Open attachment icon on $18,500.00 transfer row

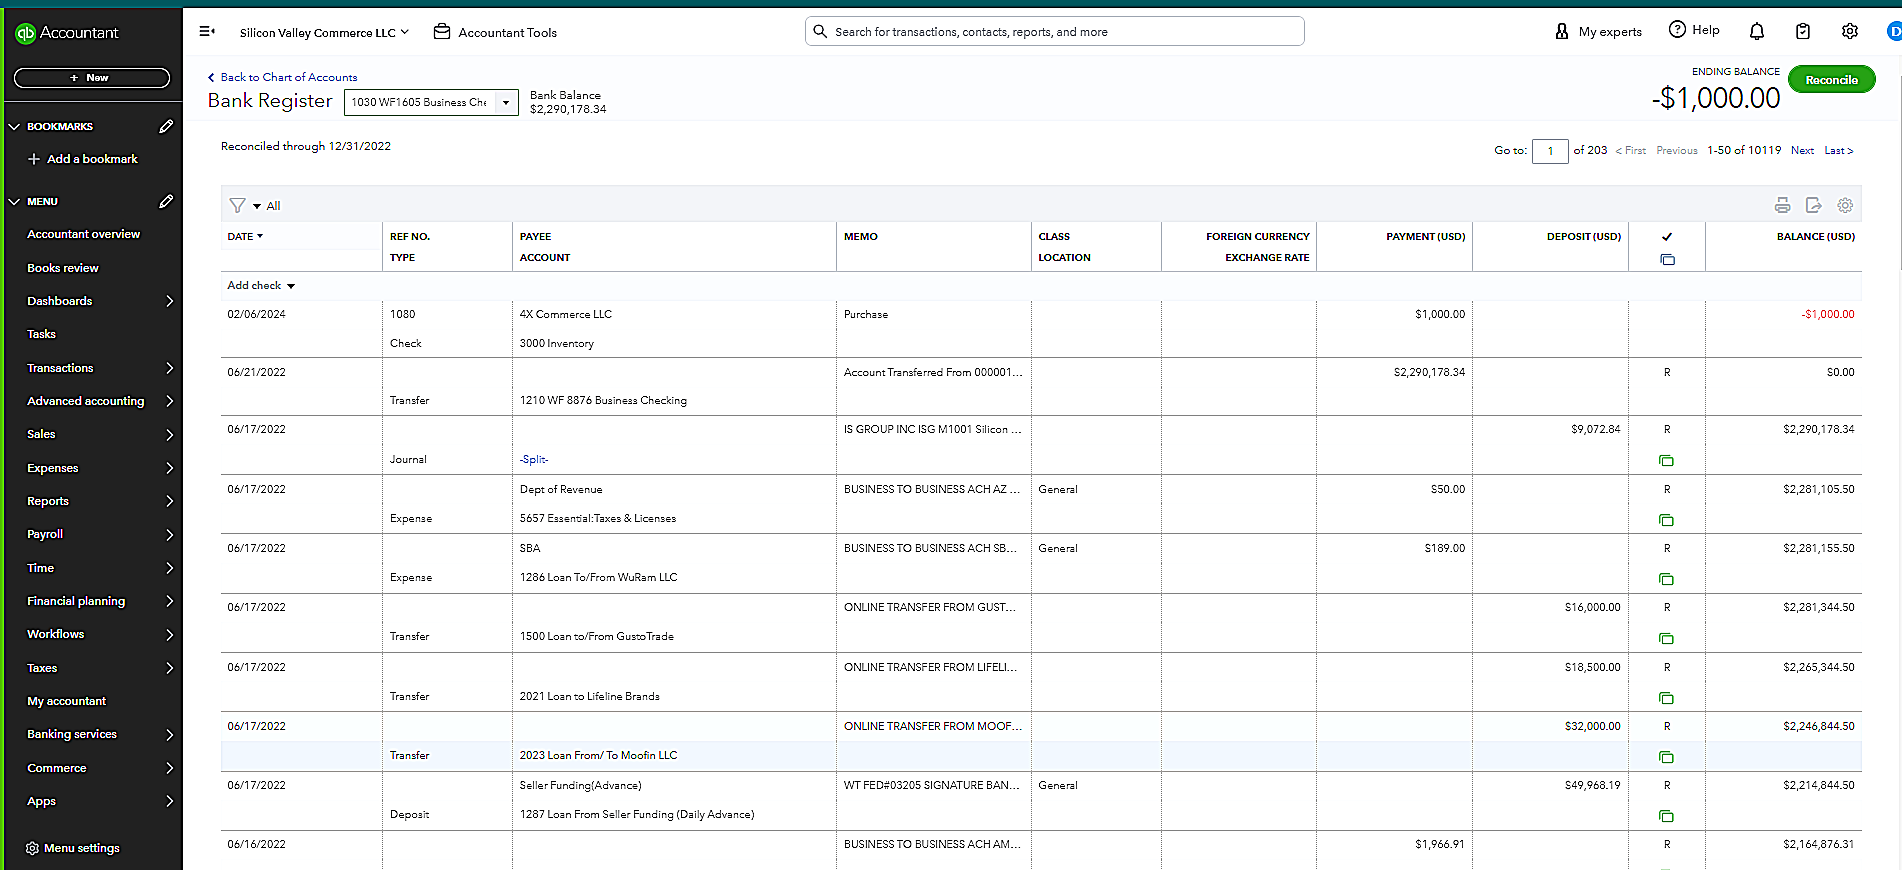click(x=1666, y=698)
